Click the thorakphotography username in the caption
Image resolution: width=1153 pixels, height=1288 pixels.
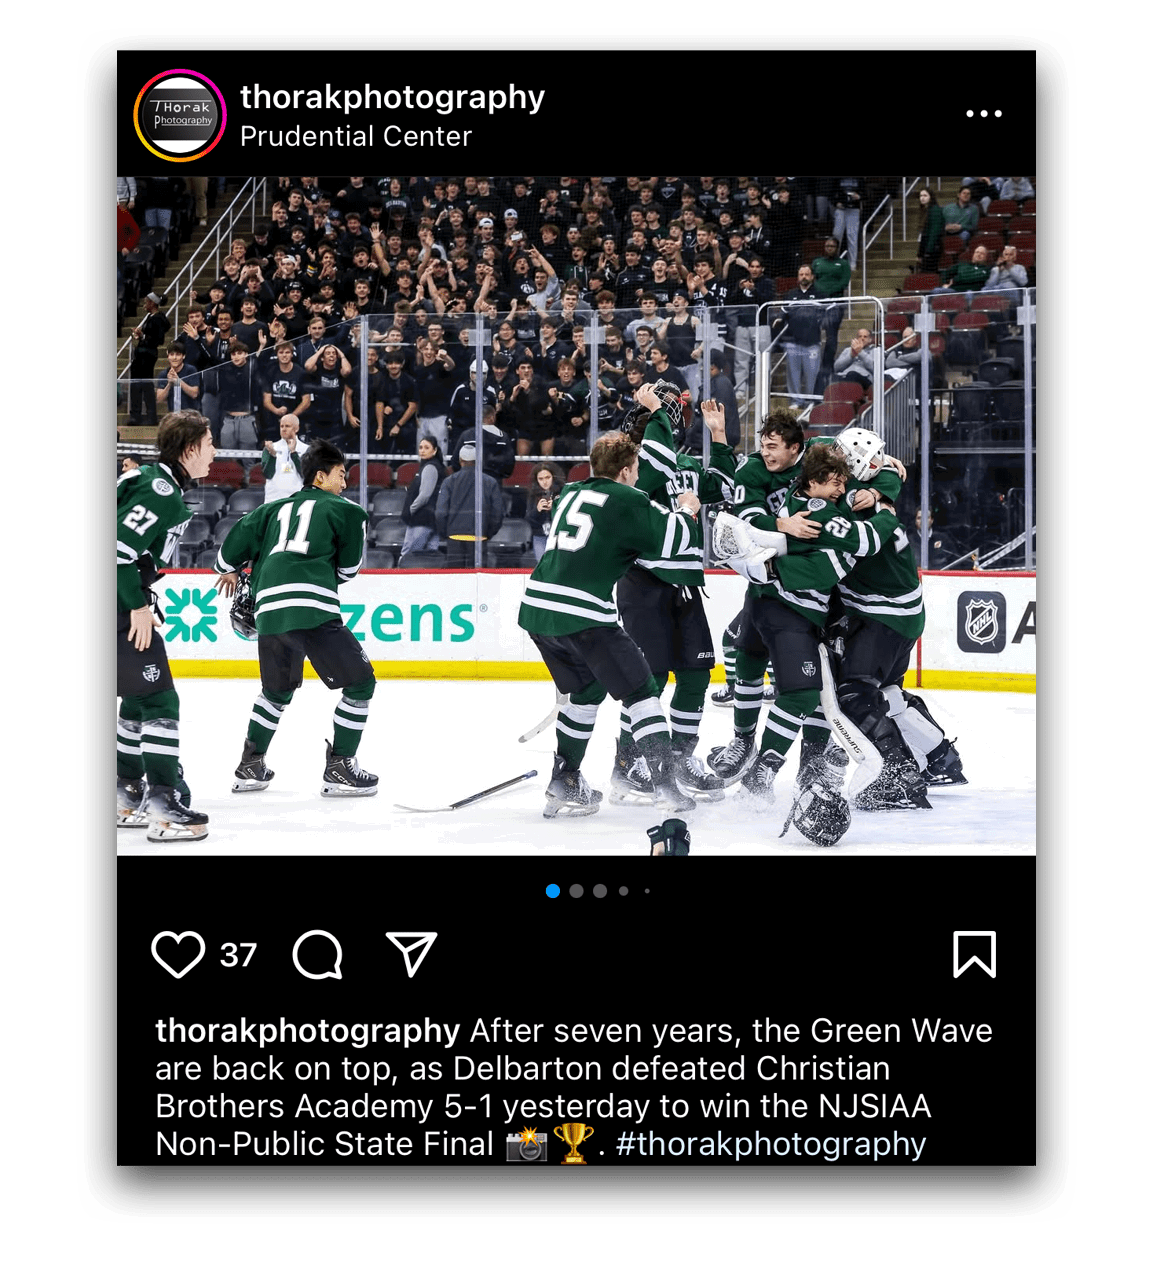click(x=307, y=1030)
